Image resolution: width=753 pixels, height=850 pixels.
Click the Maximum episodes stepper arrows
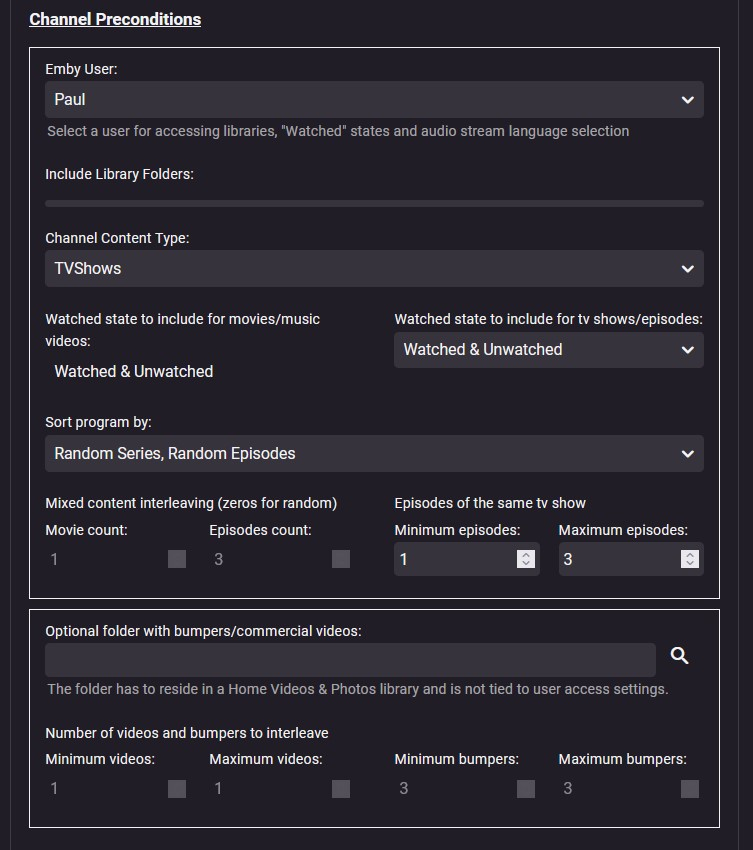point(689,560)
